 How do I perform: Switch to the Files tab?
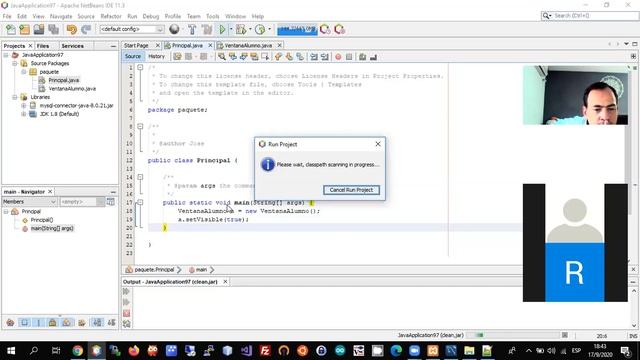[x=43, y=46]
